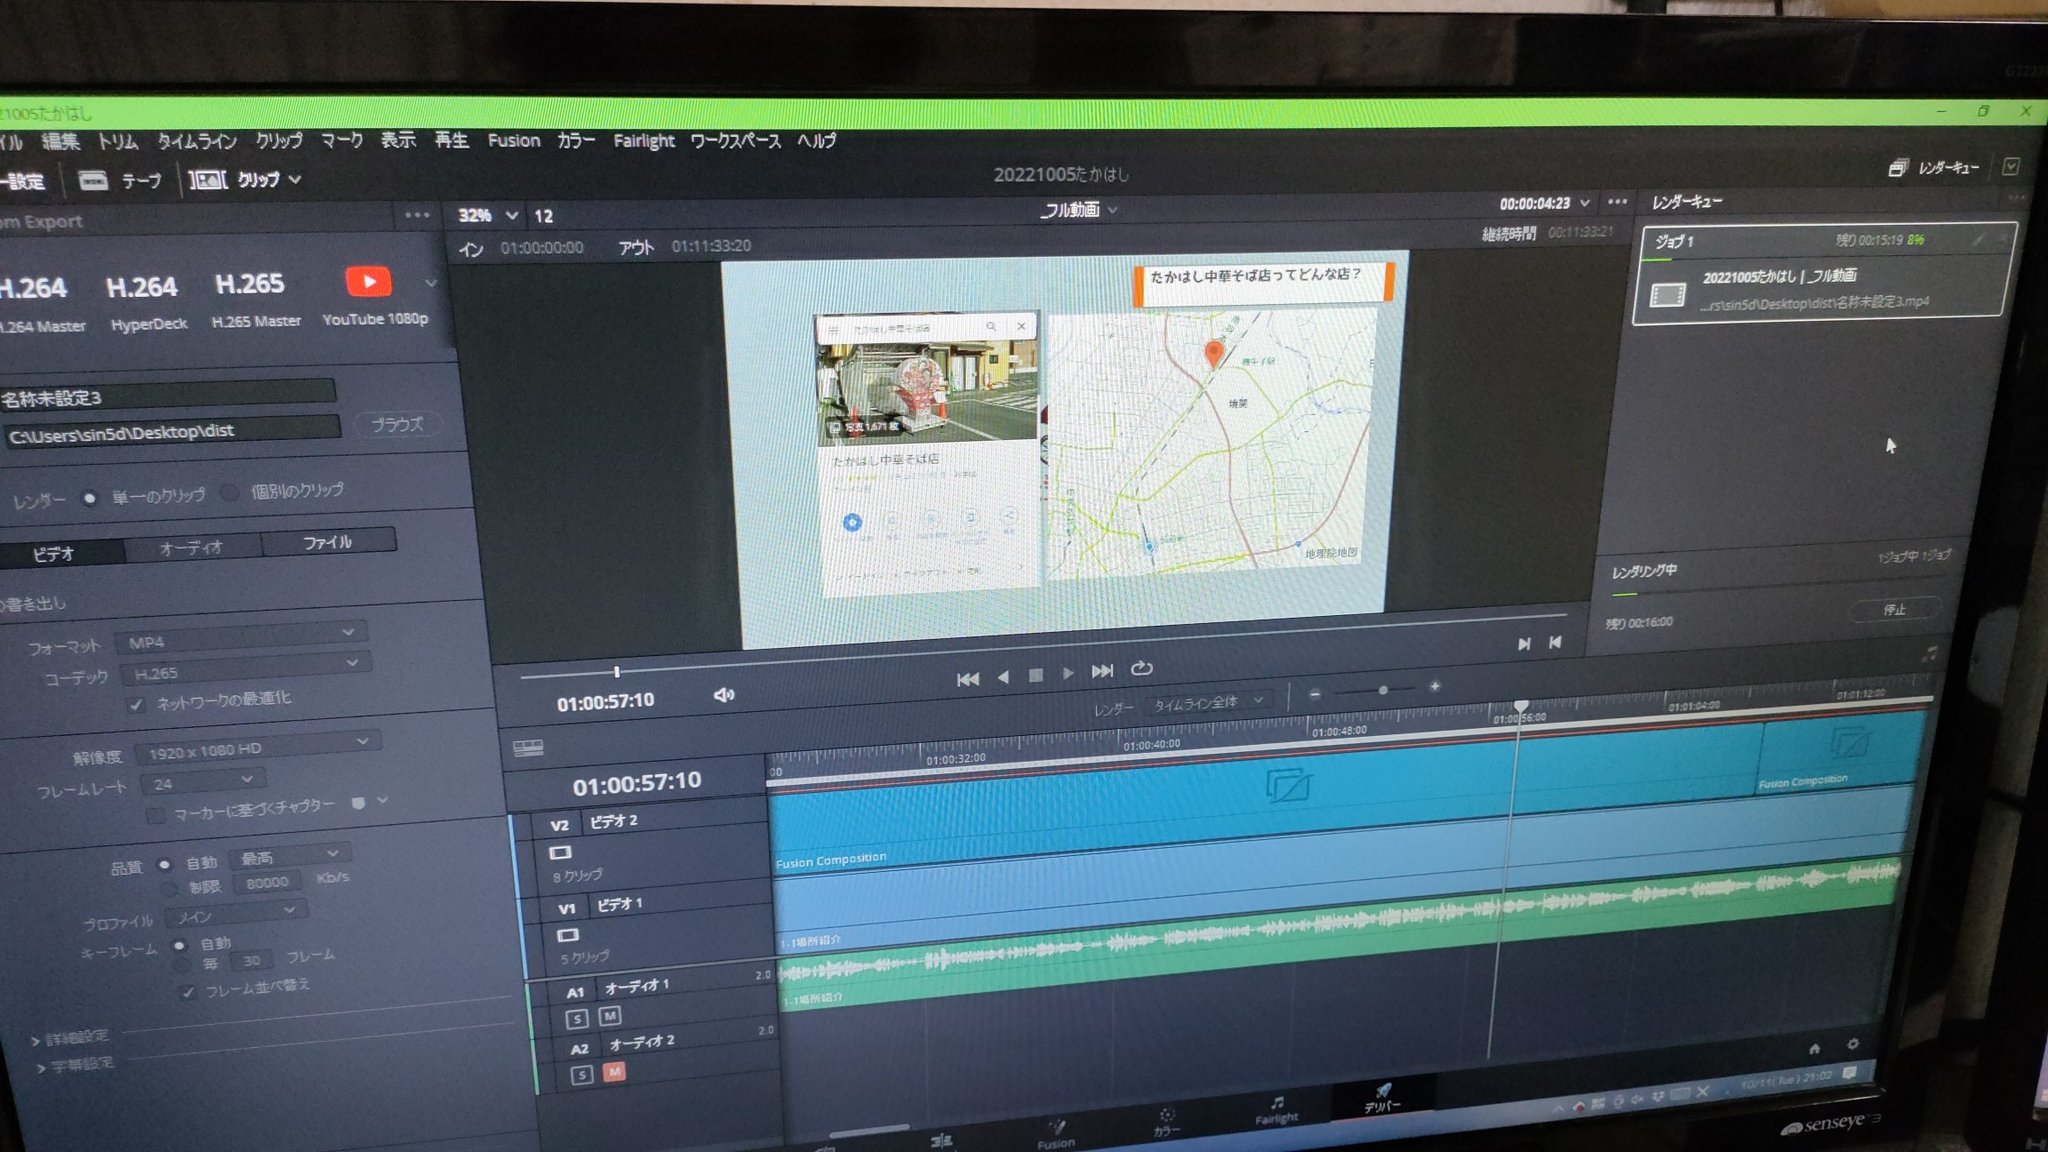Image resolution: width=2048 pixels, height=1152 pixels.
Task: Play timeline in reverse
Action: pyautogui.click(x=1003, y=677)
